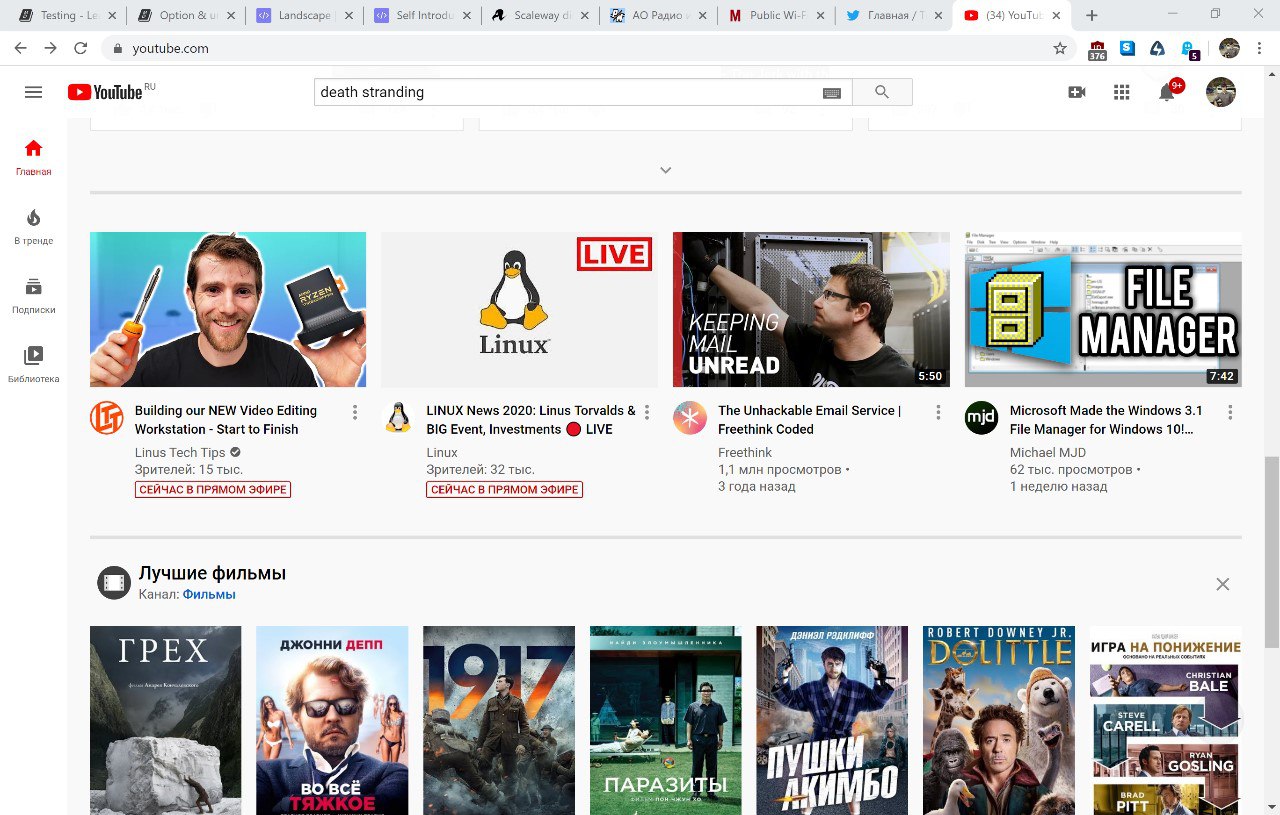1280x815 pixels.
Task: Open Chrome profile avatar in toolbar
Action: [x=1229, y=48]
